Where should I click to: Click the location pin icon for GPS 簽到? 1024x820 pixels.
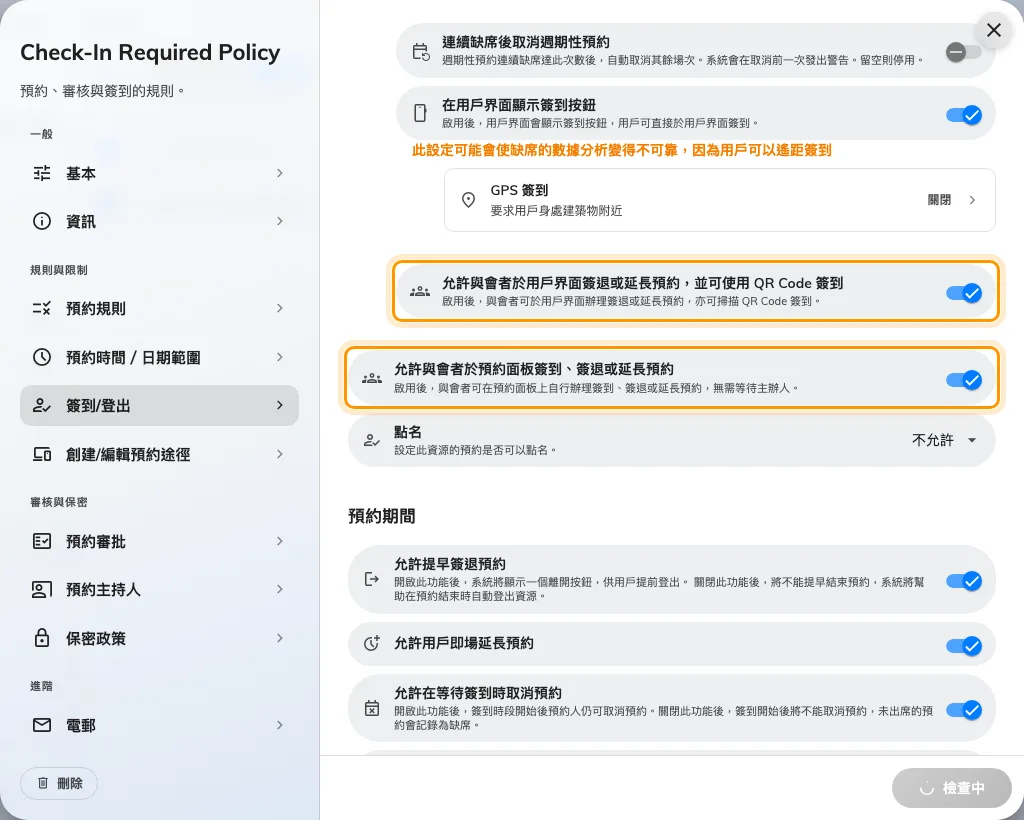coord(468,200)
